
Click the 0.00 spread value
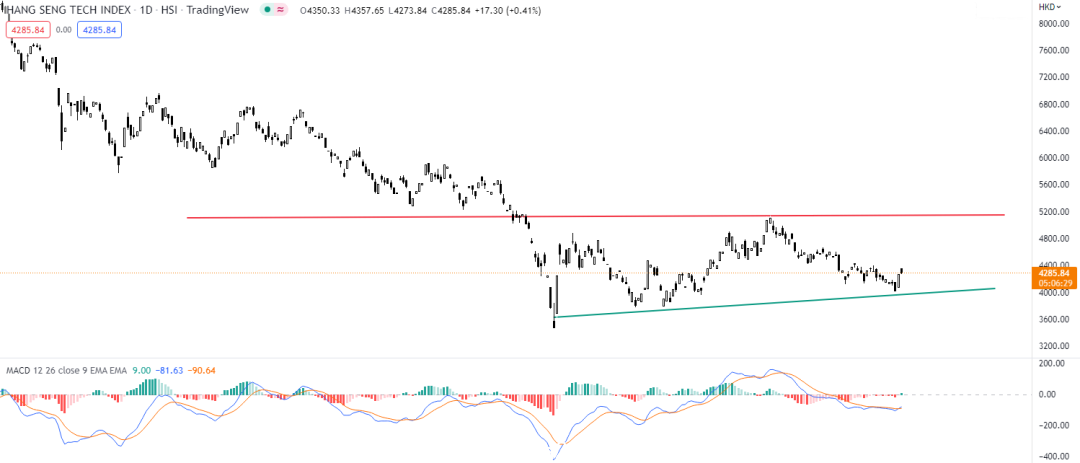[64, 30]
